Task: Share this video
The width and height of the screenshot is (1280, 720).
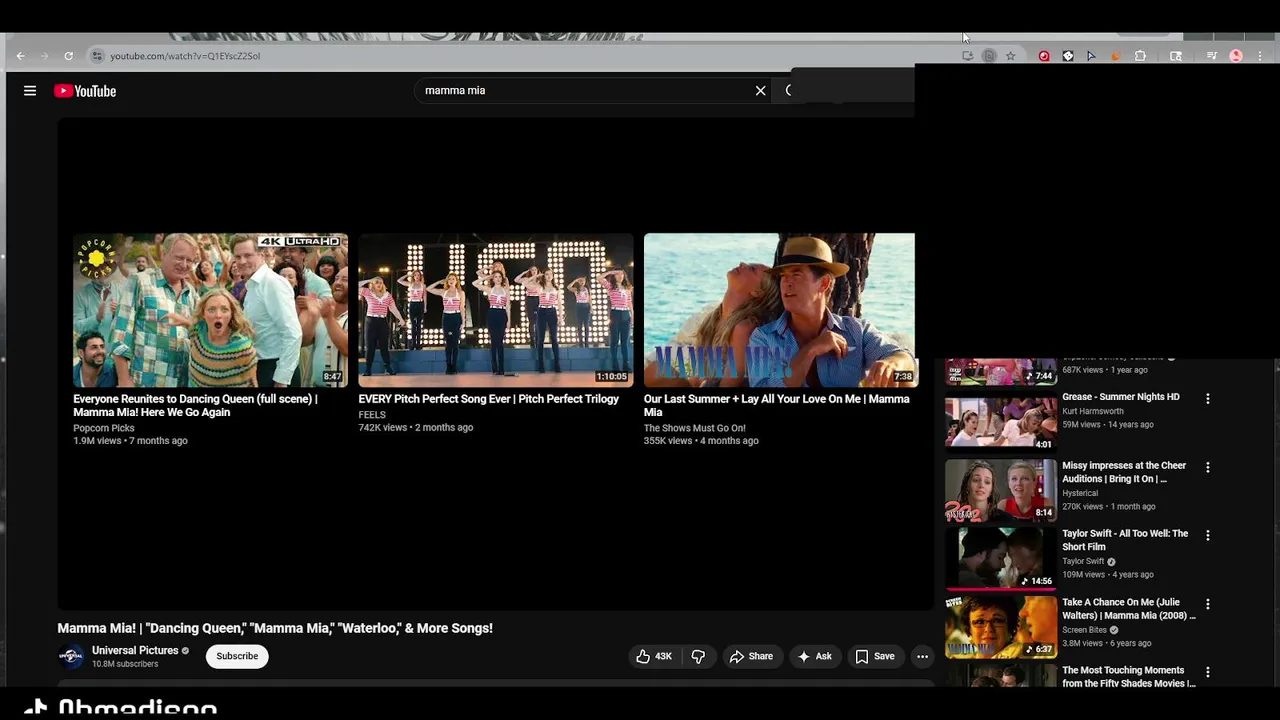Action: tap(751, 656)
